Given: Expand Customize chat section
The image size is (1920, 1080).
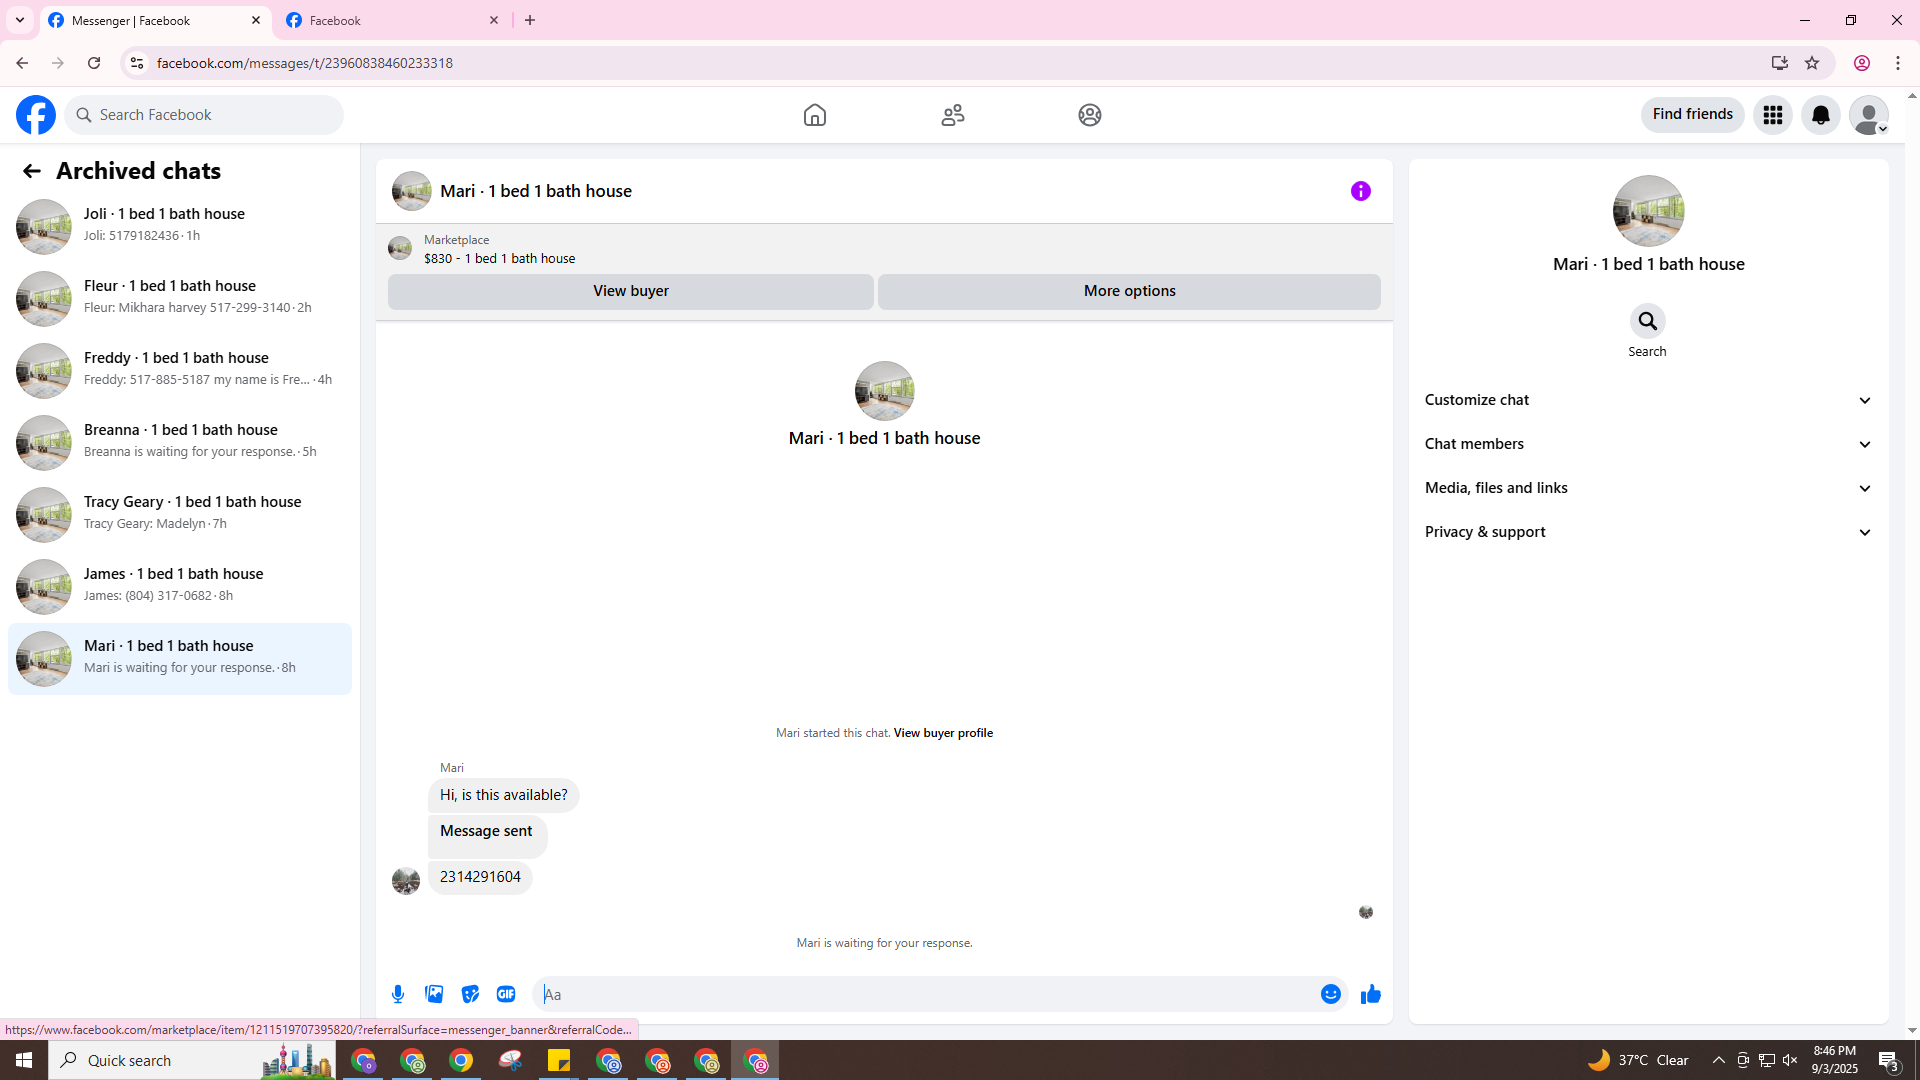Looking at the screenshot, I should (x=1648, y=400).
